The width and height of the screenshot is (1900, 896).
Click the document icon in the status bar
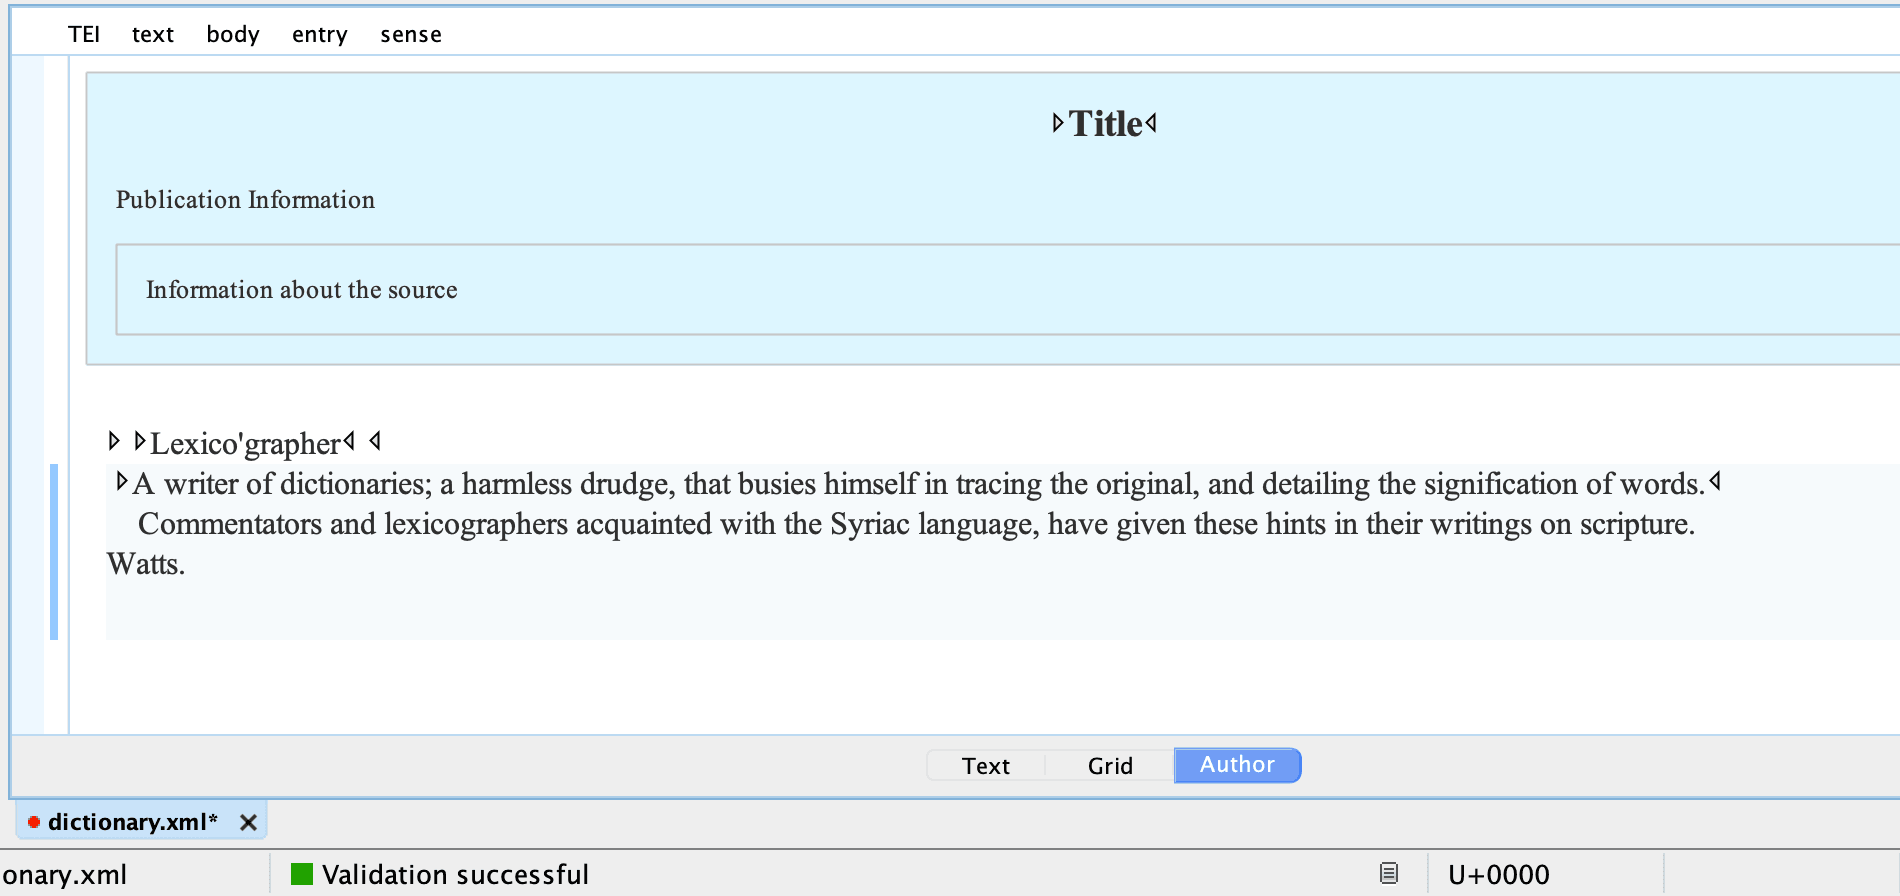tap(1389, 873)
